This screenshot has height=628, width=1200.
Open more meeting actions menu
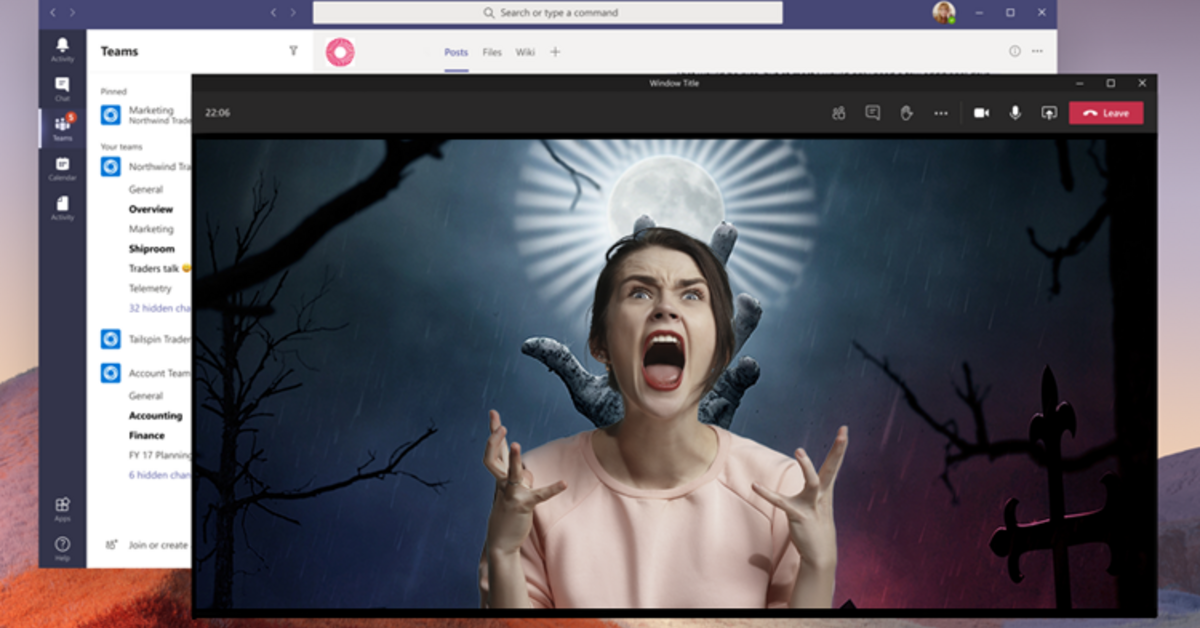click(x=940, y=113)
